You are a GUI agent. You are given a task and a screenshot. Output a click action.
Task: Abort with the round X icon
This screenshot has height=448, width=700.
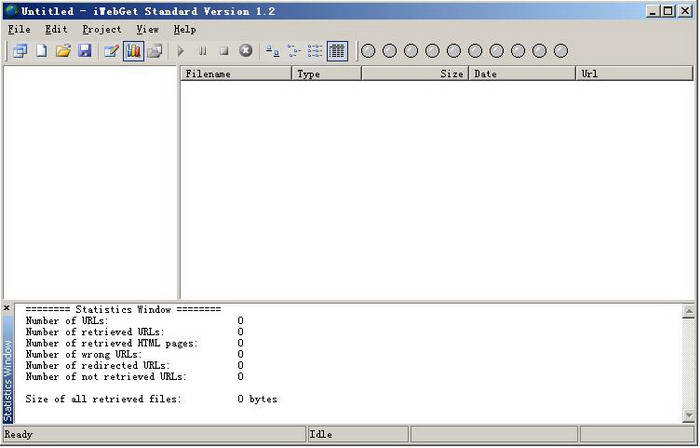point(246,50)
